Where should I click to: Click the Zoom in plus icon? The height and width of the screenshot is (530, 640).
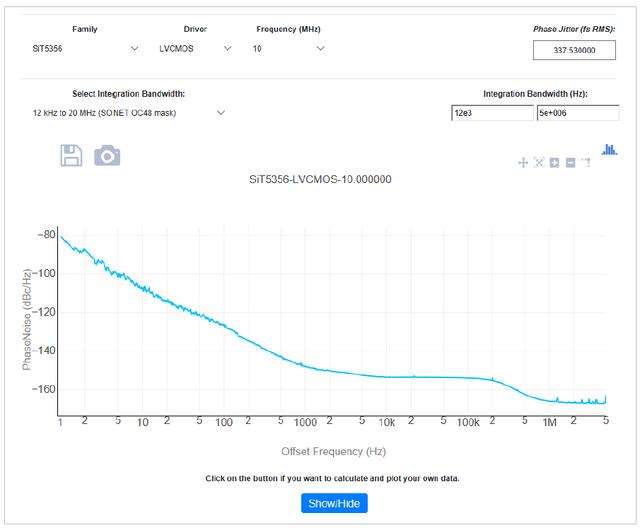point(554,162)
